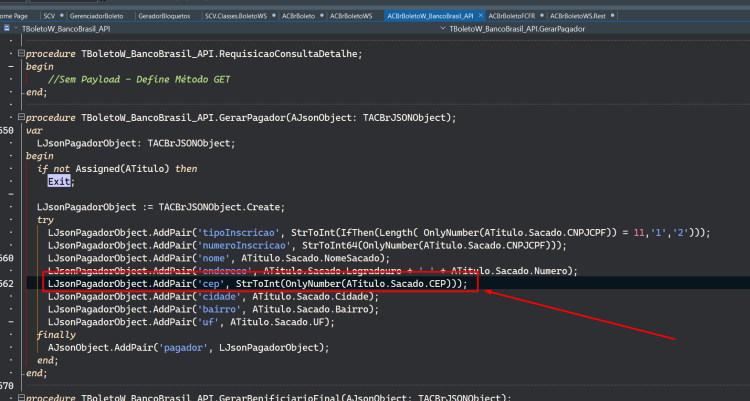Click the 'uf' AddPair line
The width and height of the screenshot is (750, 401).
click(191, 322)
